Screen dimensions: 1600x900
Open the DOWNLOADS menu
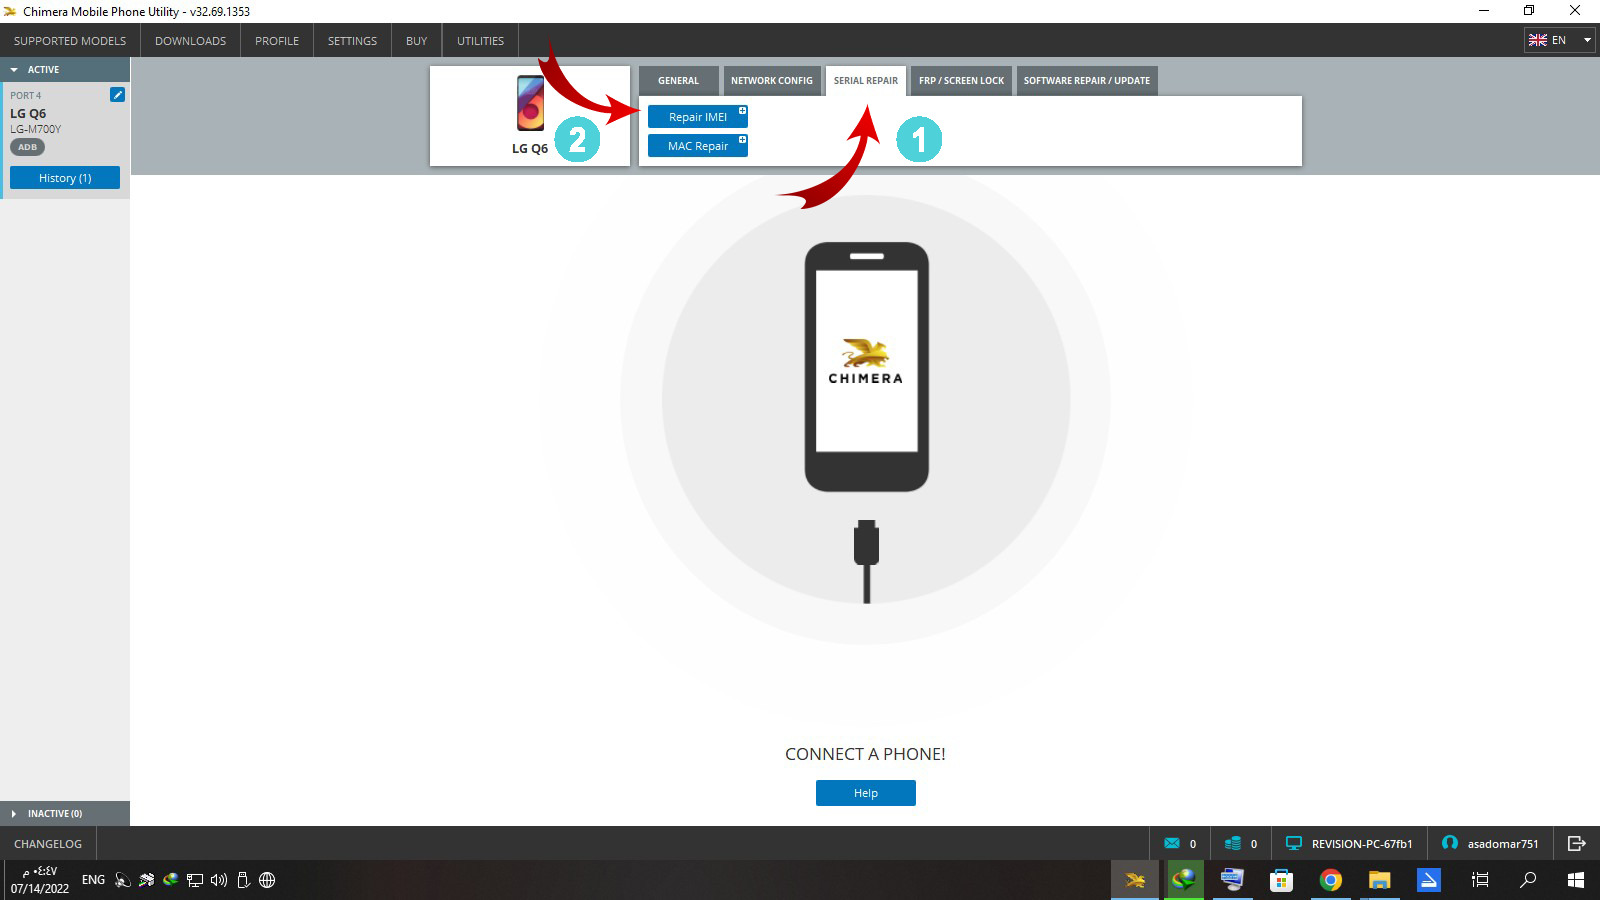point(190,41)
